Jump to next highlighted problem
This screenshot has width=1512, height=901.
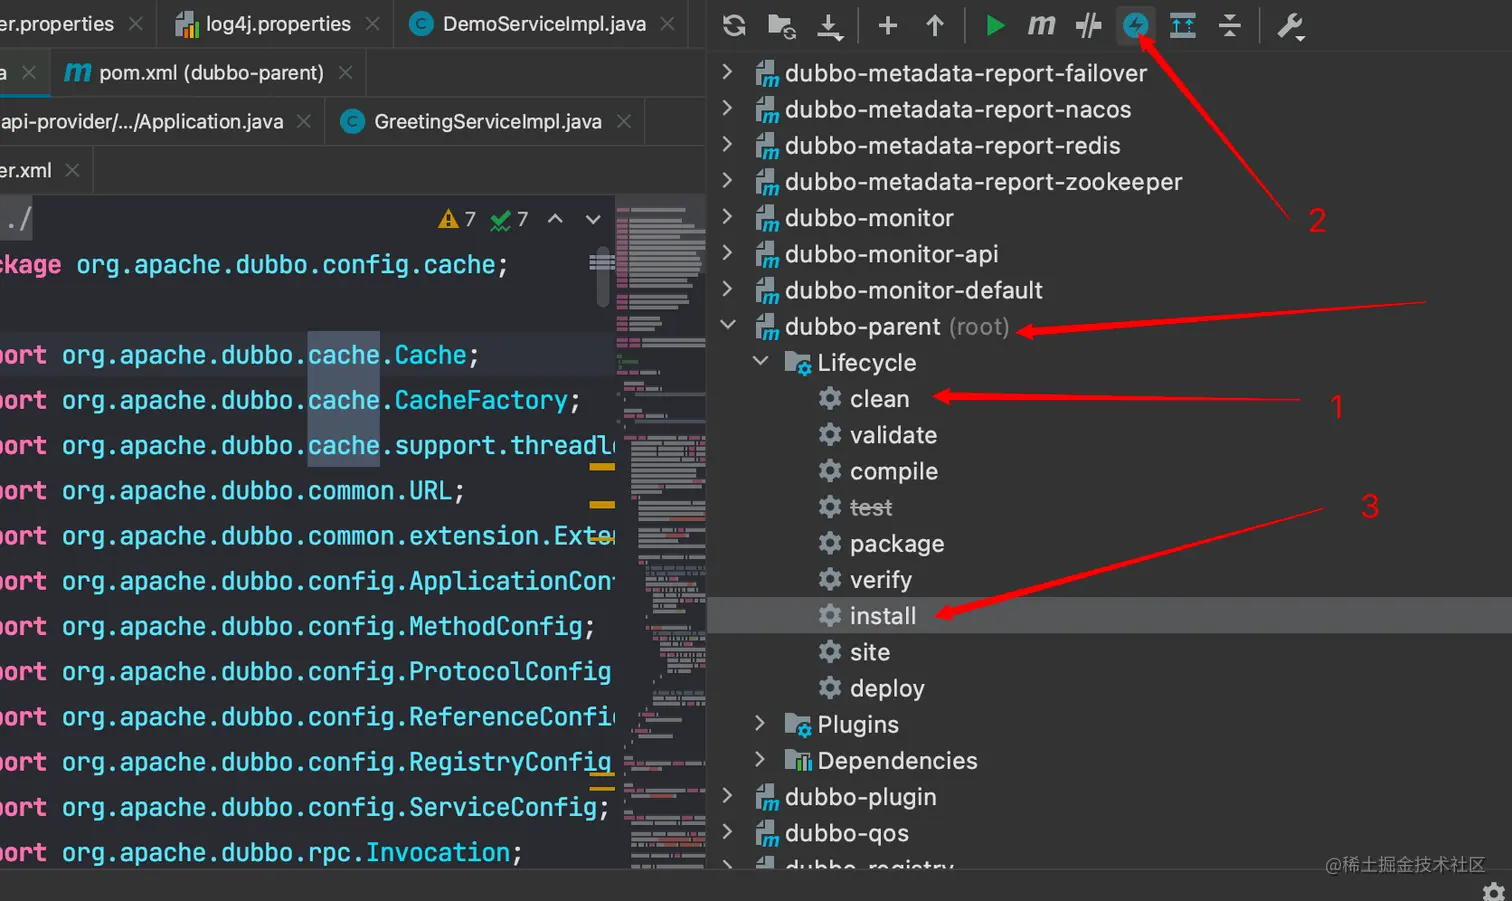pos(593,219)
